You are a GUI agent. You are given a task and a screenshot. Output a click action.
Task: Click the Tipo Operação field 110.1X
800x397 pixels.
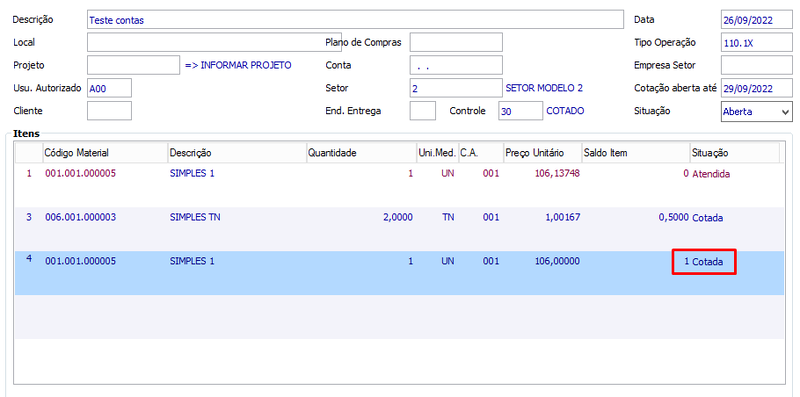757,42
